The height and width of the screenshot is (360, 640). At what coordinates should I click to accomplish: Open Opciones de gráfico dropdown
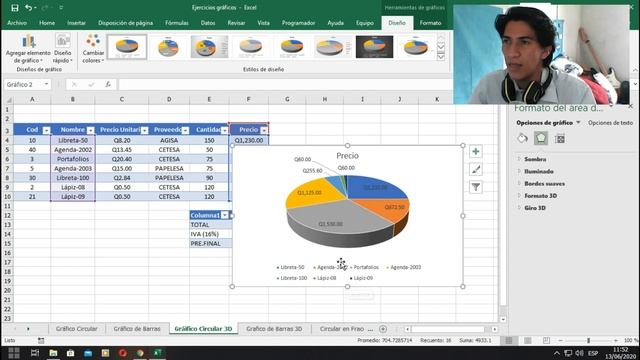point(578,122)
